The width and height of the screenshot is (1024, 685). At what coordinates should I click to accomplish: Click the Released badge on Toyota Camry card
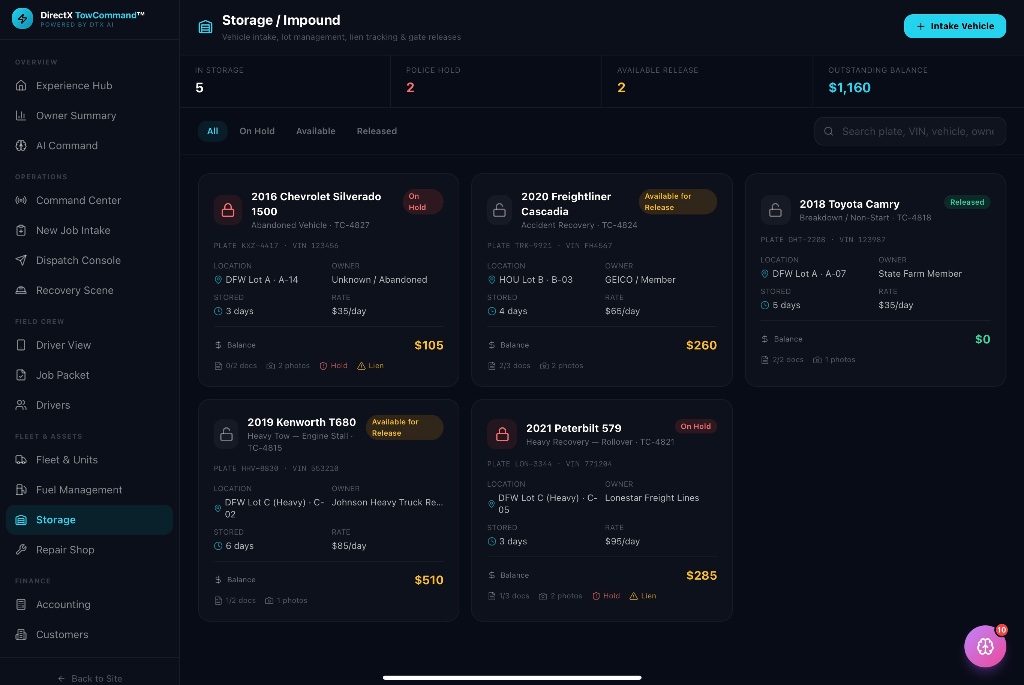point(967,202)
